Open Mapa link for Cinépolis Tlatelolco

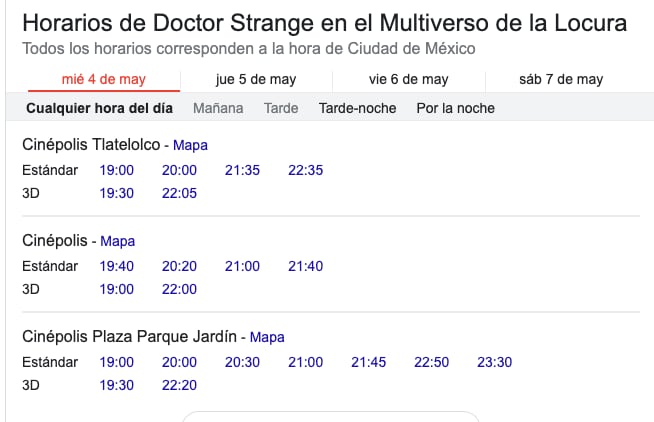pyautogui.click(x=190, y=145)
